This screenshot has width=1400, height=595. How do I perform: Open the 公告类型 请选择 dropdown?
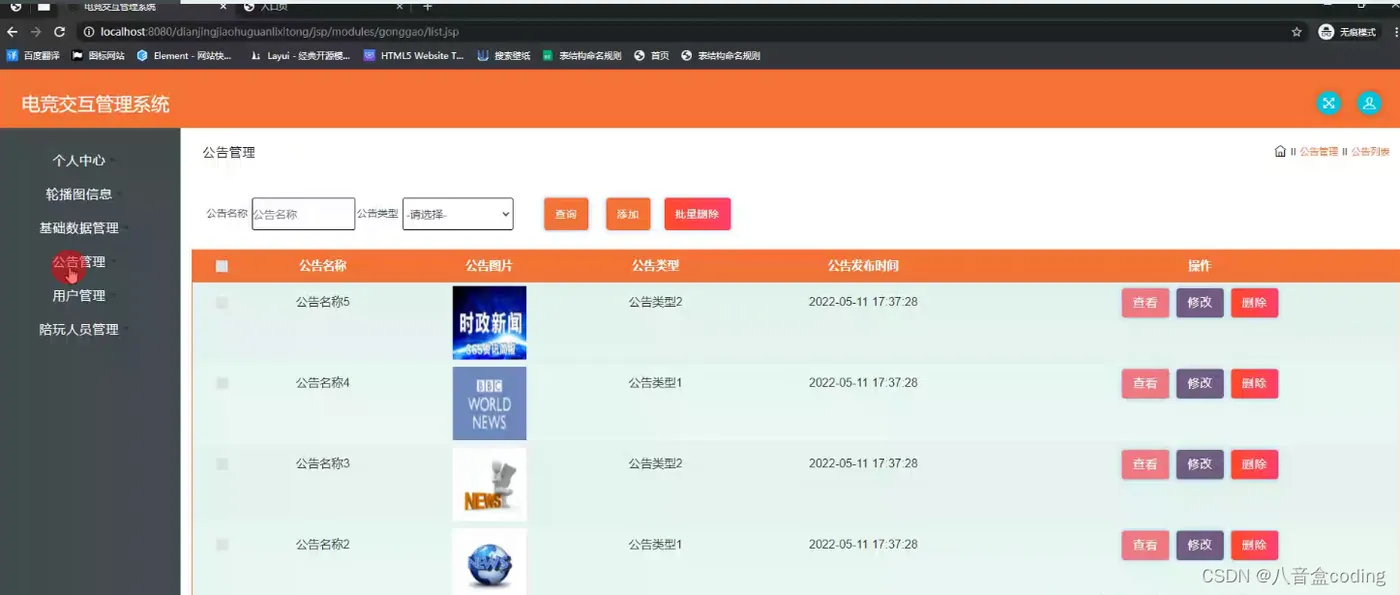458,214
